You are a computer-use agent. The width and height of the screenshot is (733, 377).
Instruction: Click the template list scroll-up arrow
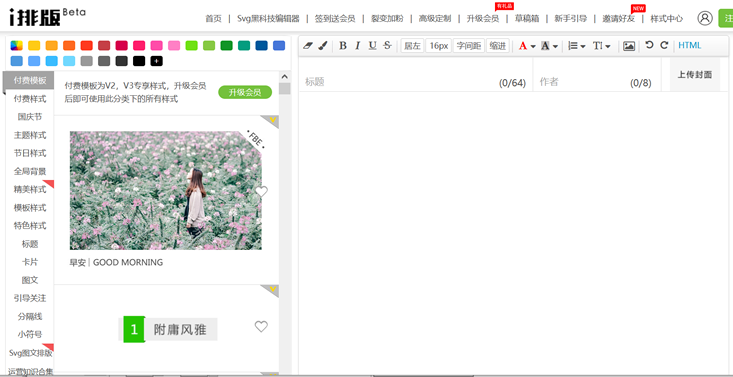click(284, 77)
